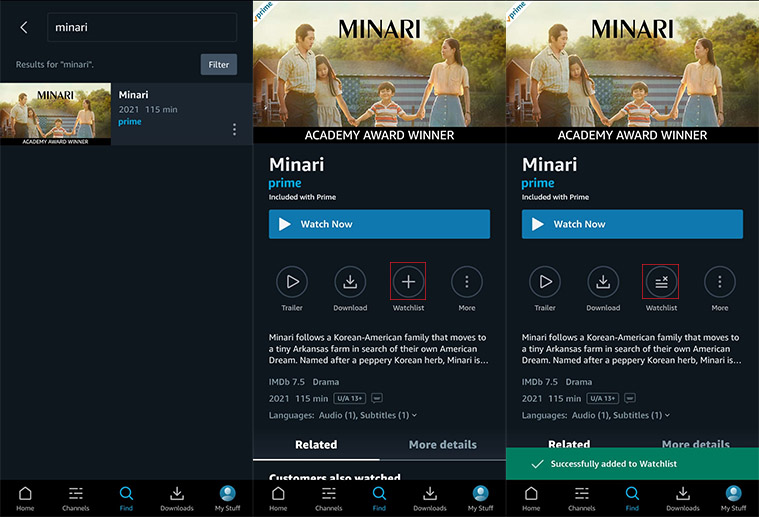
Task: Open the three-dot menu on the Minari result
Action: click(234, 129)
